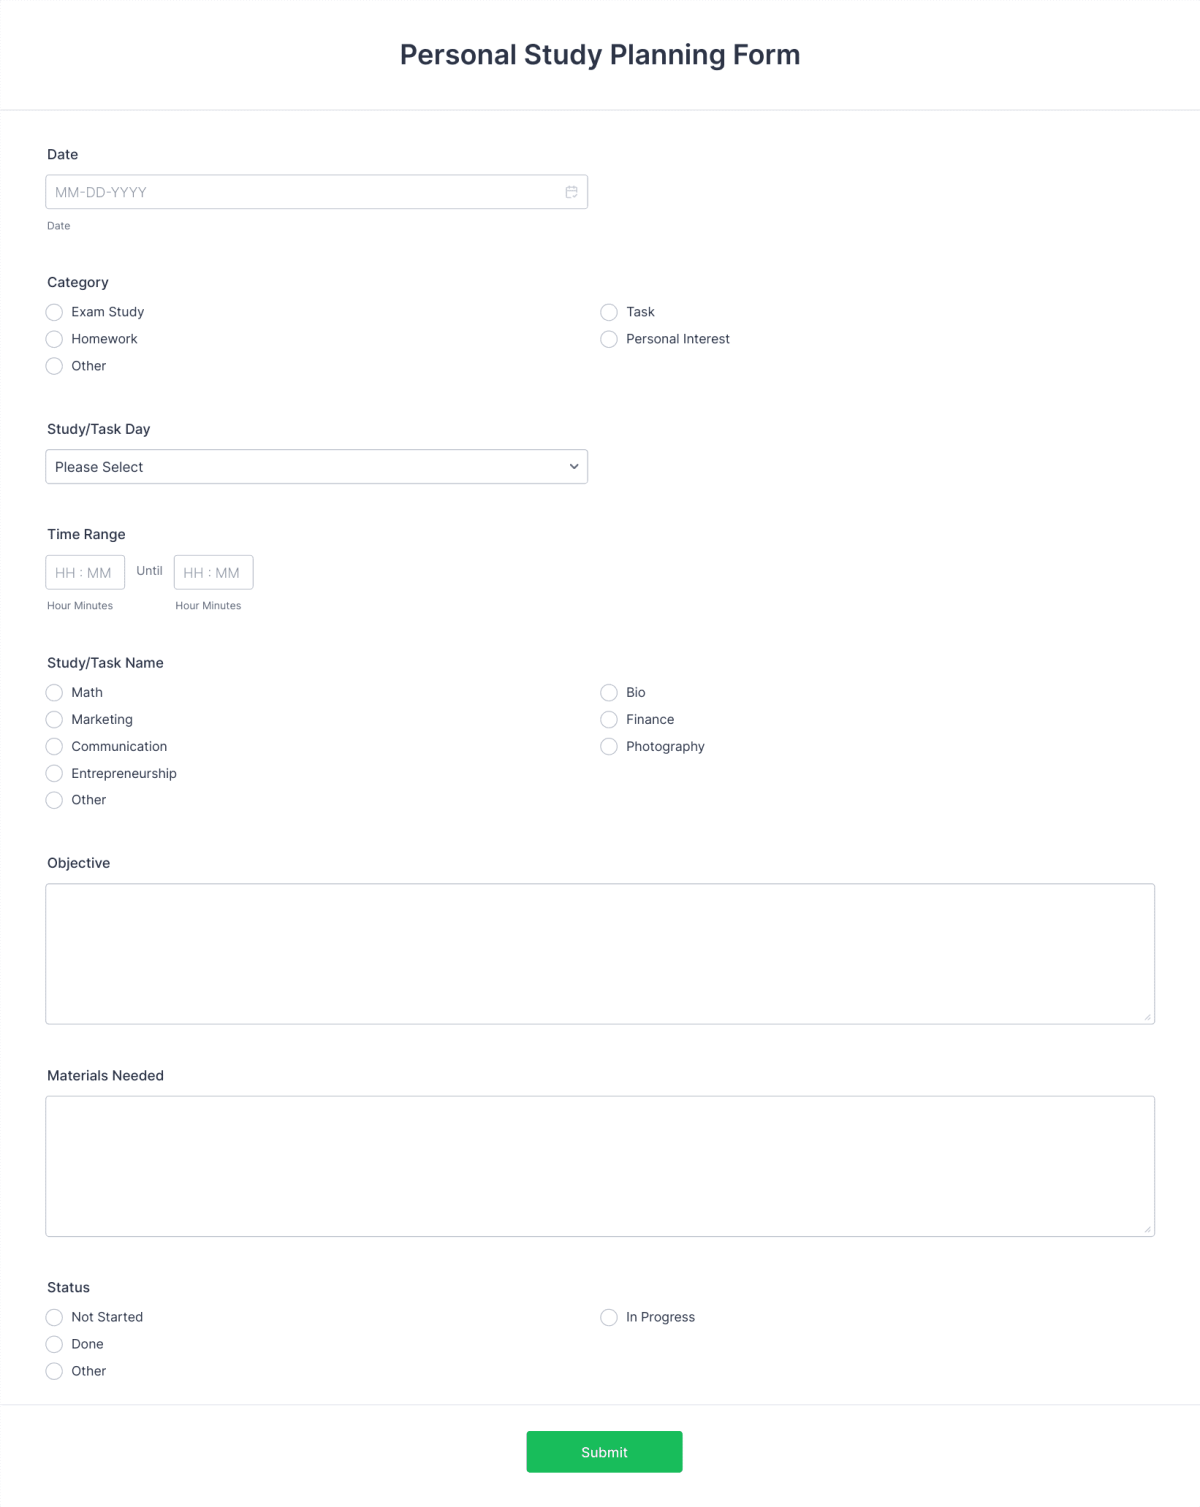
Task: Click the dropdown chevron on Study/Task Day
Action: 573,466
